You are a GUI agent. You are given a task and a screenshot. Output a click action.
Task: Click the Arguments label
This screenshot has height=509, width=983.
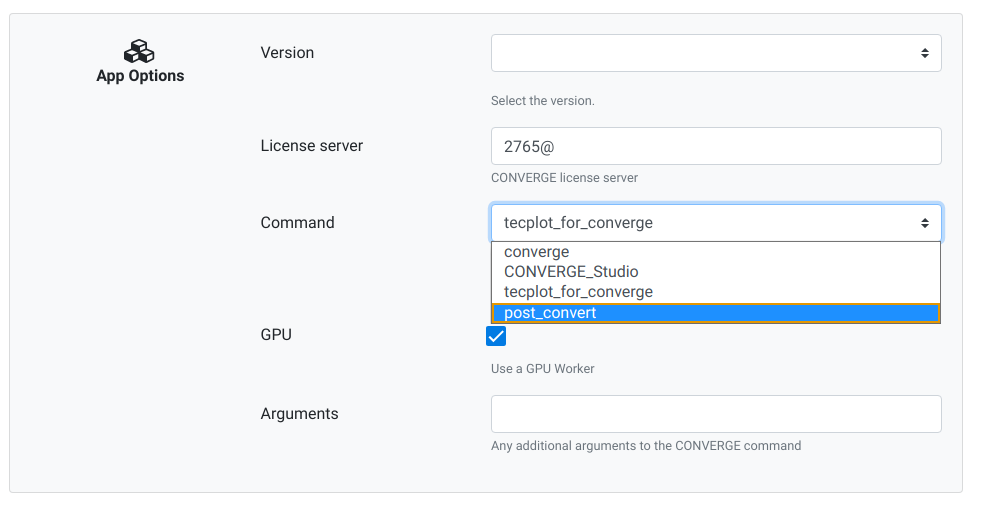299,414
